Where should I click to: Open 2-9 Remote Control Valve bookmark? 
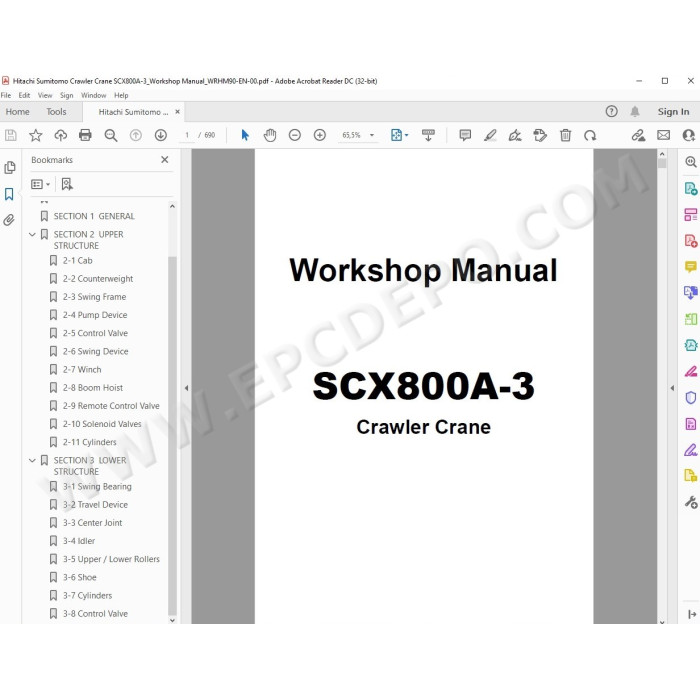tap(111, 406)
